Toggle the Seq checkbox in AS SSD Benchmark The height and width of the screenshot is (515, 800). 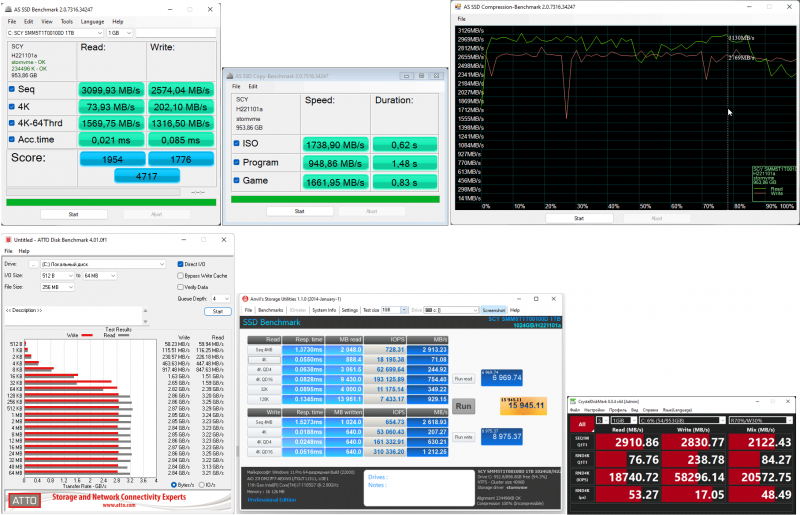click(12, 89)
